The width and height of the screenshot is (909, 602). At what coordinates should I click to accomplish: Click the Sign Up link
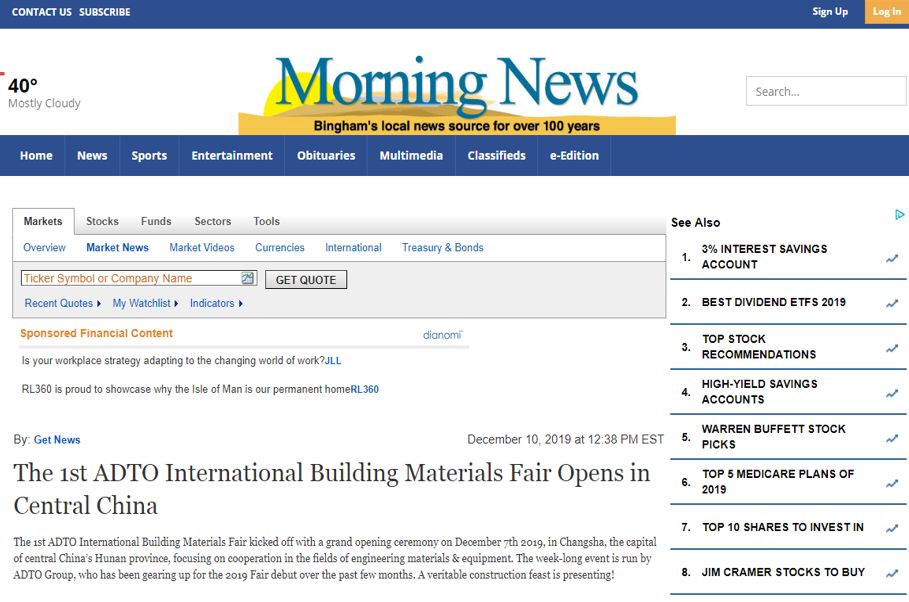(830, 12)
